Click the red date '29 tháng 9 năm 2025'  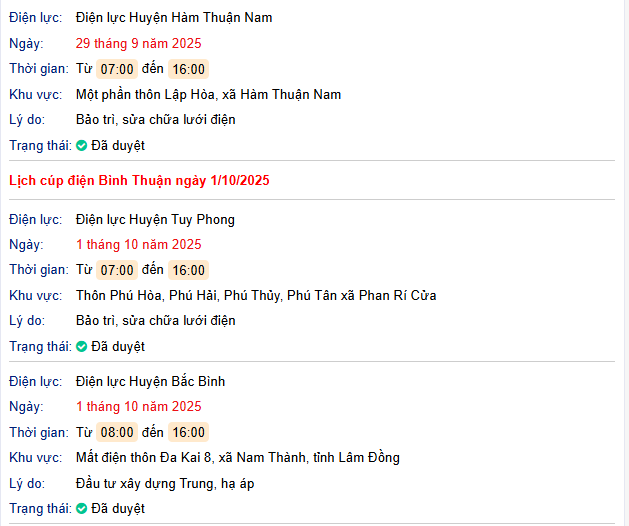pyautogui.click(x=139, y=43)
